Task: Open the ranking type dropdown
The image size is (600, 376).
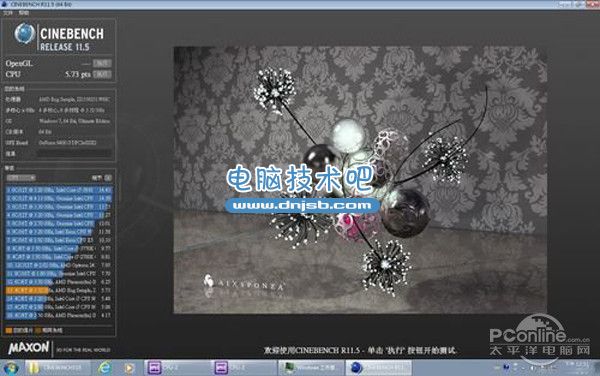Action: [21, 178]
